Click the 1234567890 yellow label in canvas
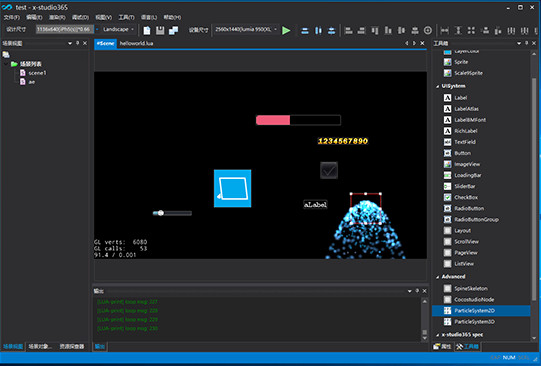The image size is (541, 366). 343,141
